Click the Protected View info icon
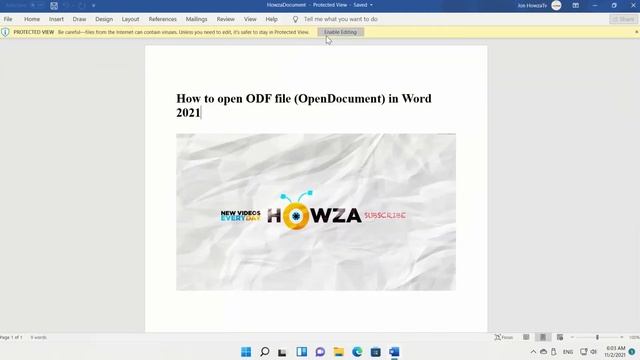This screenshot has height=360, width=640. (x=5, y=32)
